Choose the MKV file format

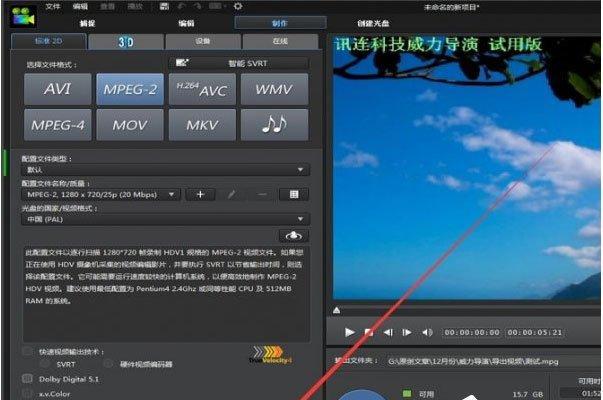pos(202,125)
